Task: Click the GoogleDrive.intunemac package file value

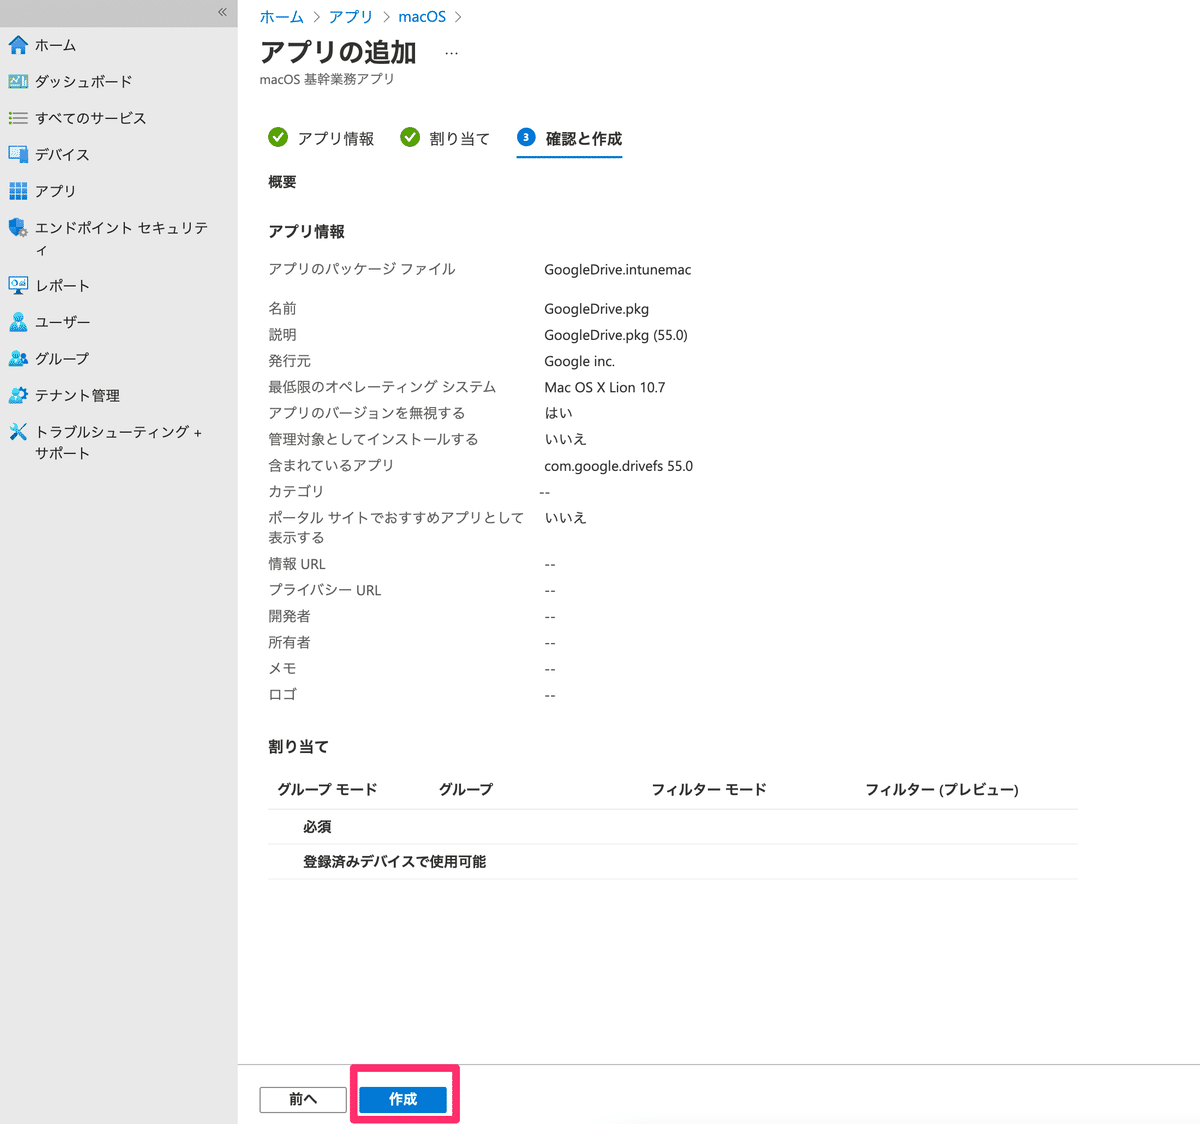Action: coord(618,270)
